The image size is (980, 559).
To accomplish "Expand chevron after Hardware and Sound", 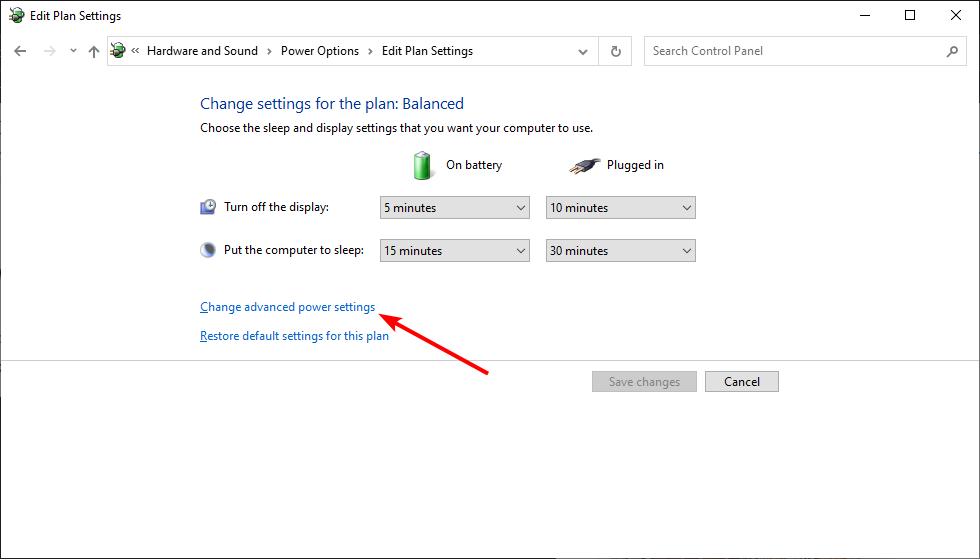I will click(x=269, y=51).
